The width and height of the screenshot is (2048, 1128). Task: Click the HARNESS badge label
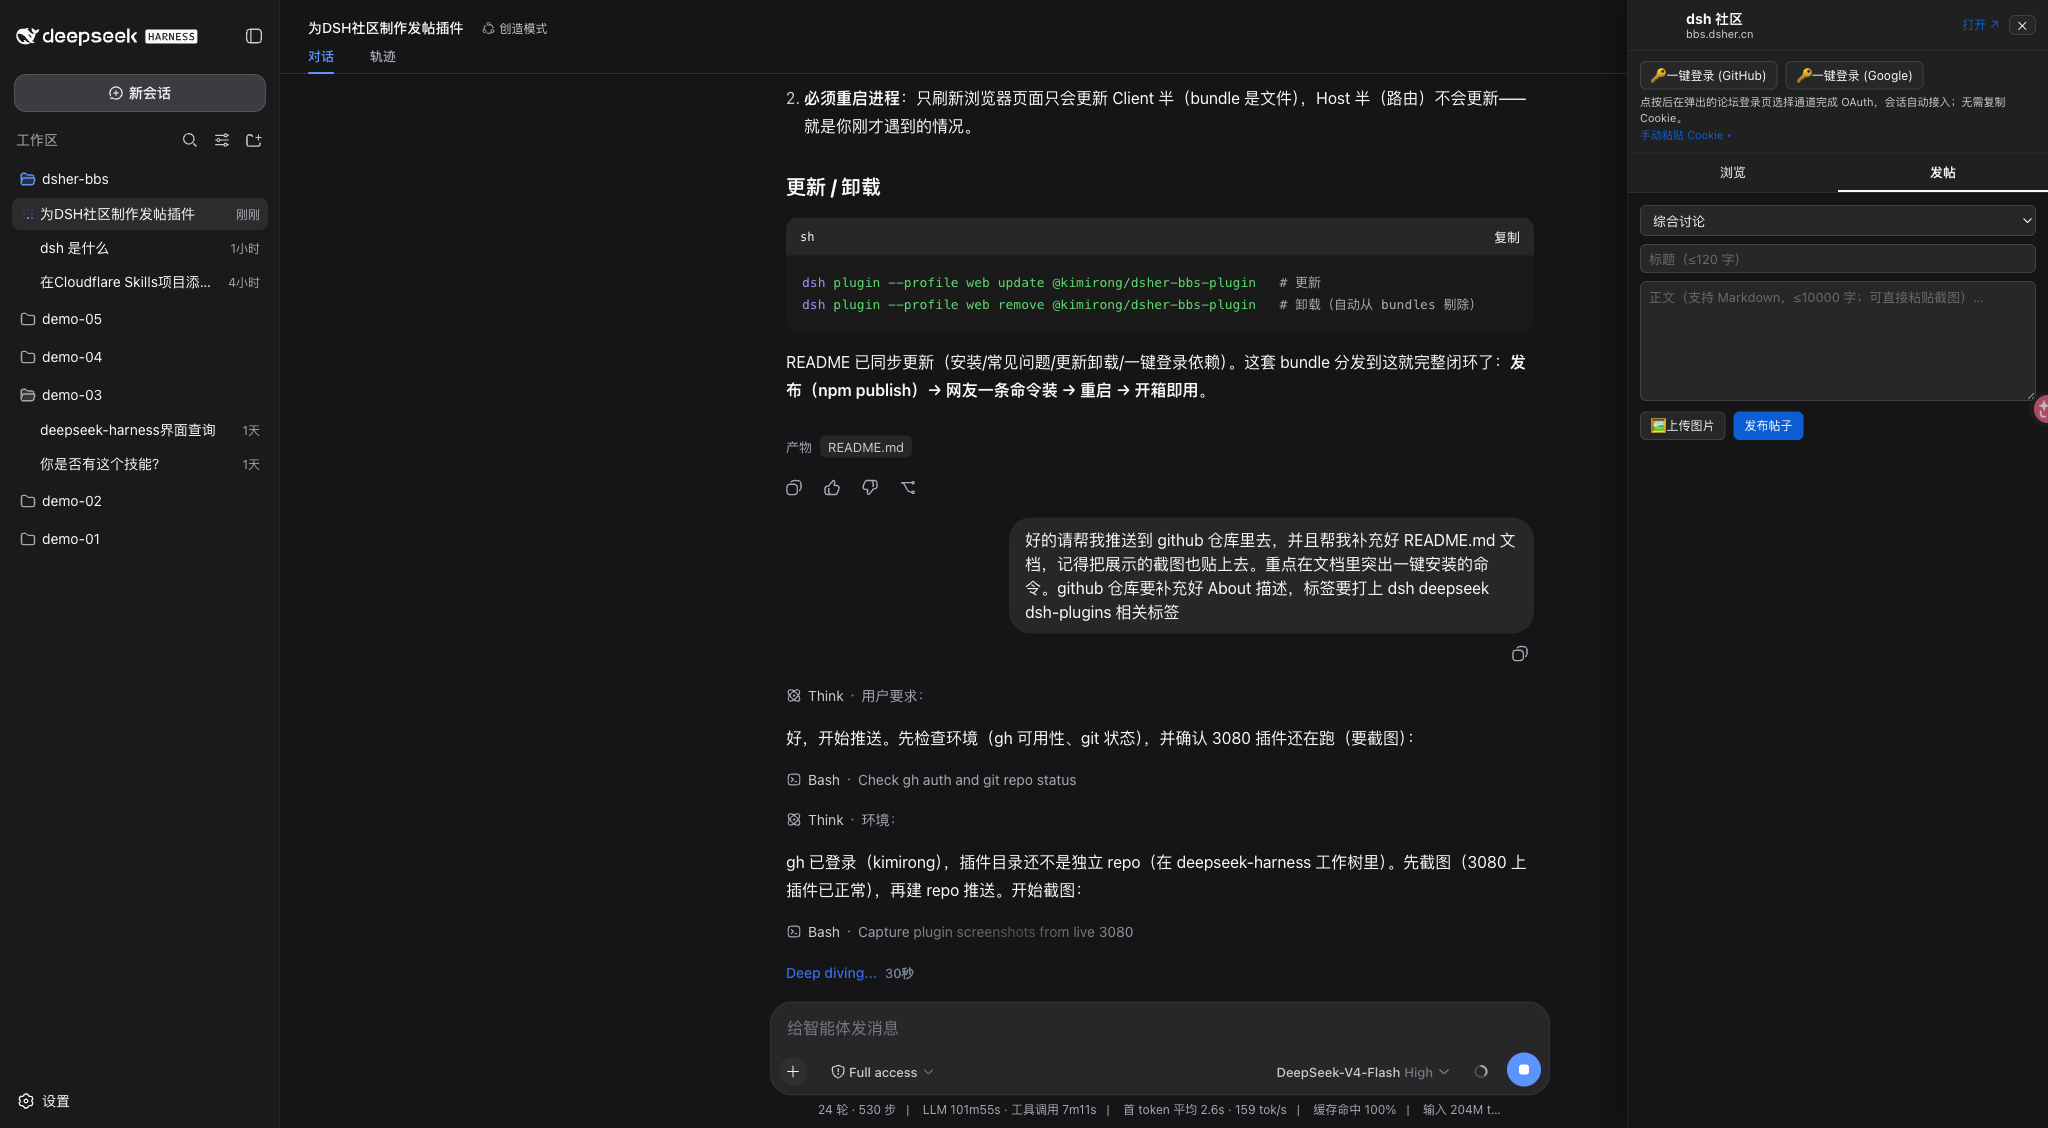171,37
